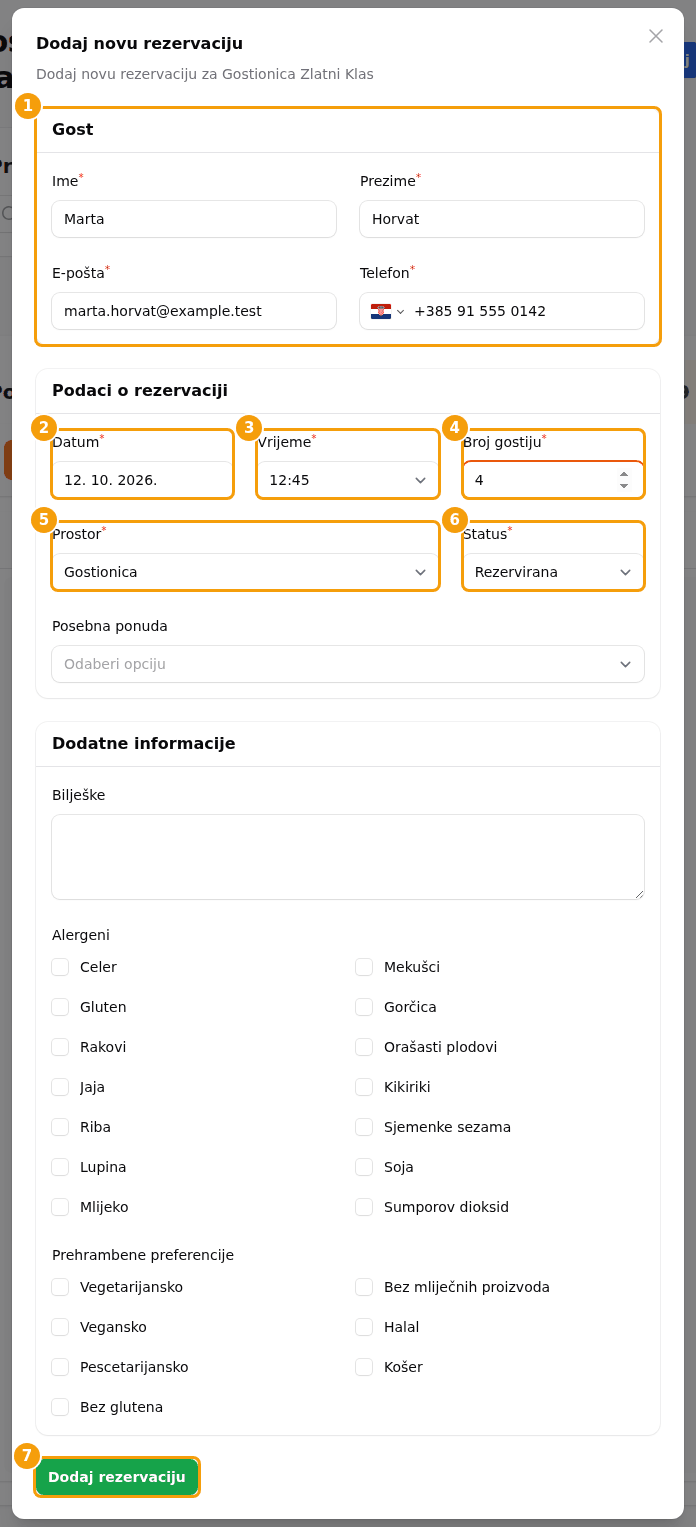Toggle the Bez glutena checkbox
This screenshot has height=1527, width=696.
click(x=60, y=1407)
